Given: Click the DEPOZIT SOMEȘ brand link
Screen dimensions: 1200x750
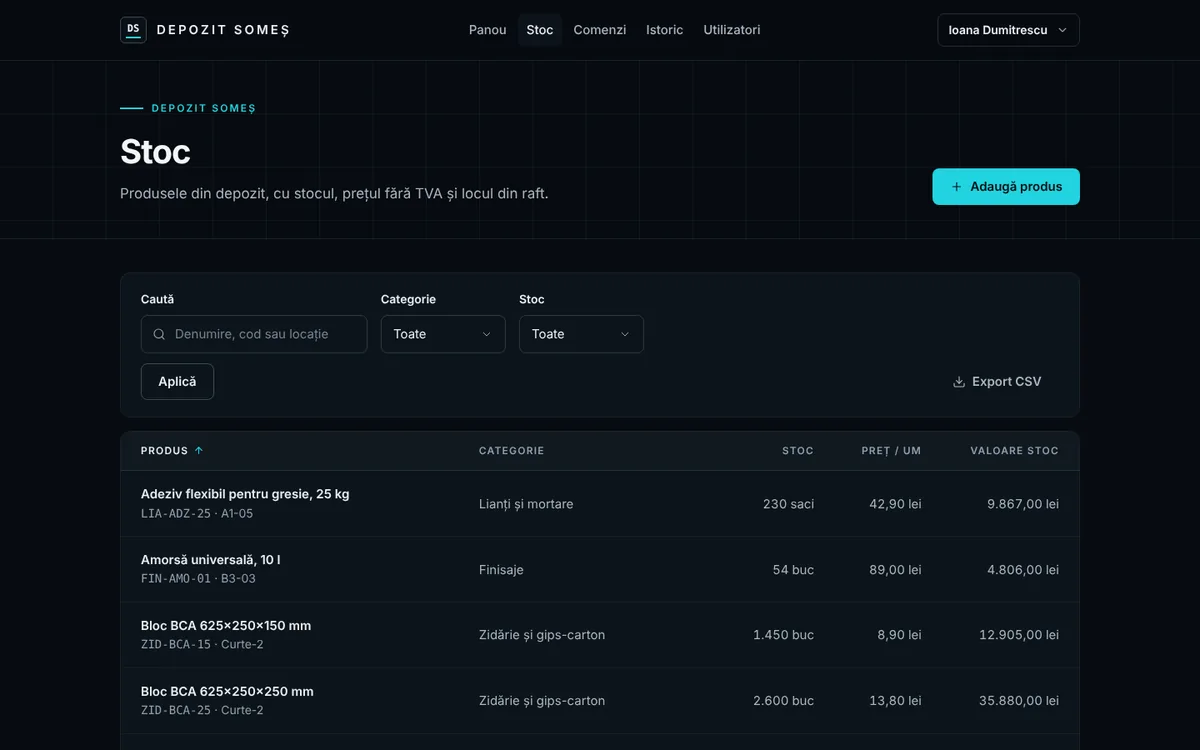Looking at the screenshot, I should 205,30.
